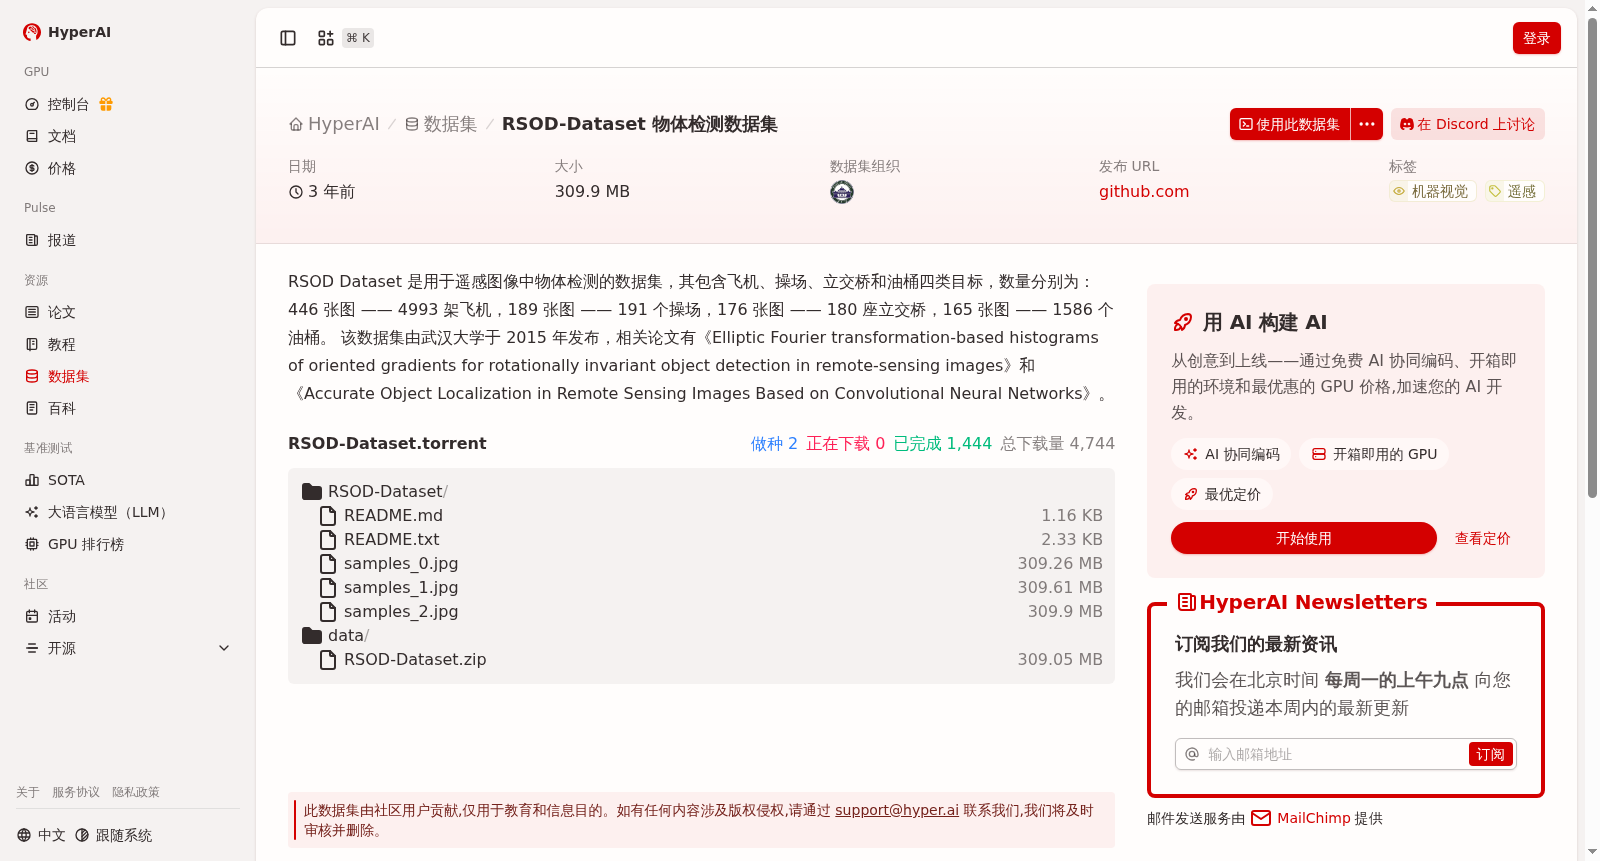Open 隐私政策 footer link
The width and height of the screenshot is (1600, 861).
[x=136, y=792]
